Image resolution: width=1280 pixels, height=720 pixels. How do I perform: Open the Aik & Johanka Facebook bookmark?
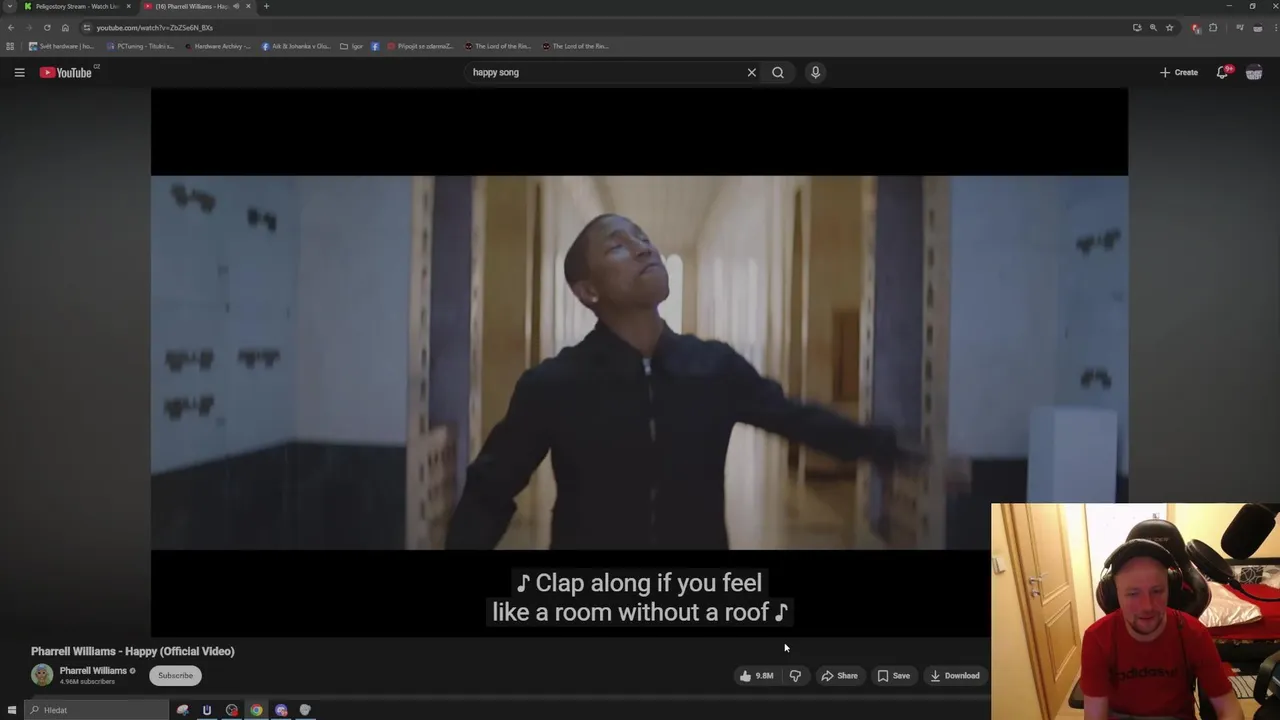(x=296, y=46)
